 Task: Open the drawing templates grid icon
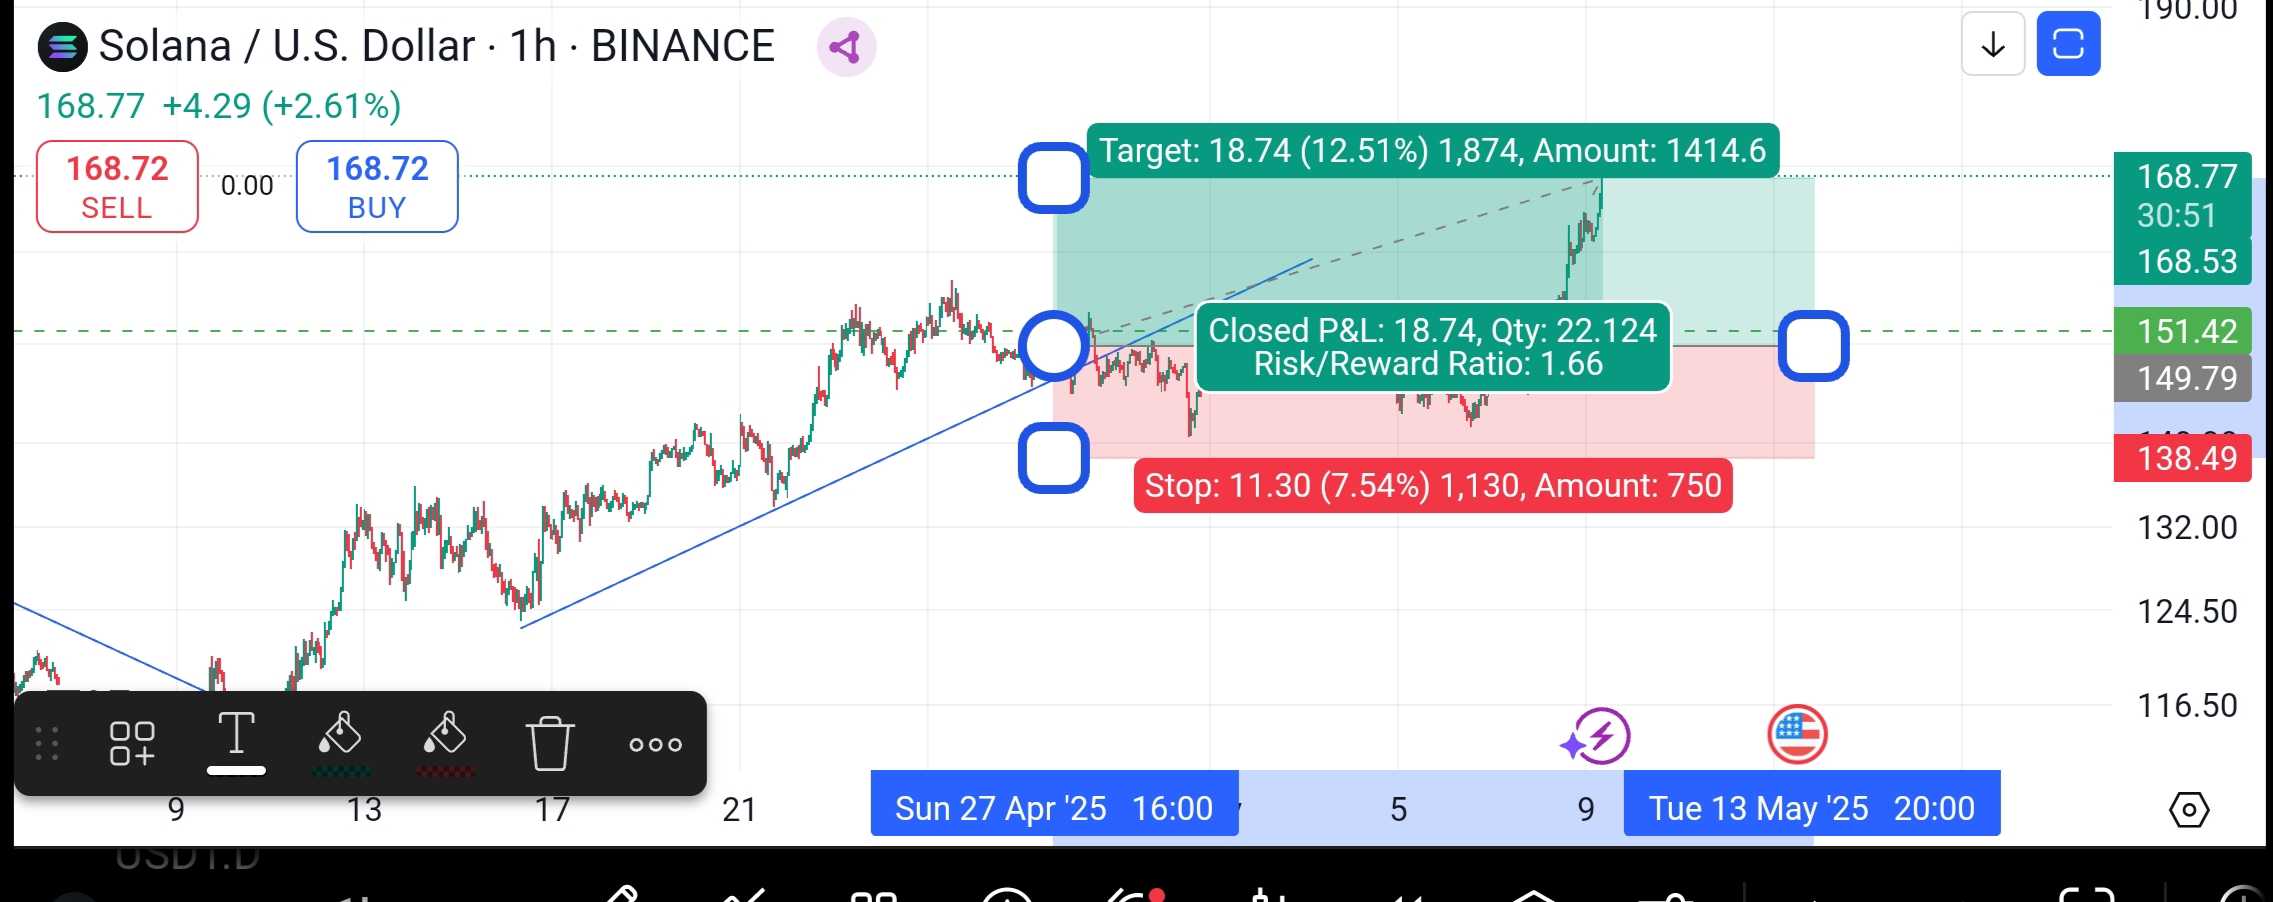pyautogui.click(x=132, y=744)
